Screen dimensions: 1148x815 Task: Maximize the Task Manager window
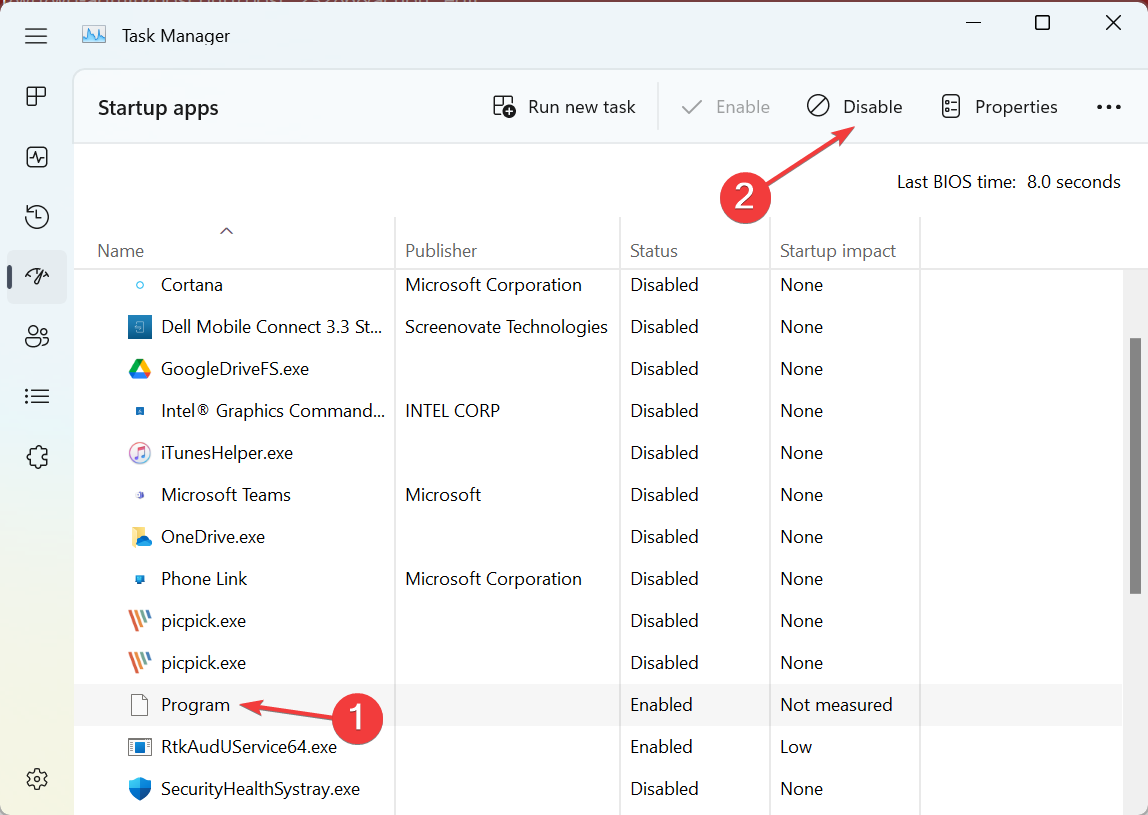1043,23
